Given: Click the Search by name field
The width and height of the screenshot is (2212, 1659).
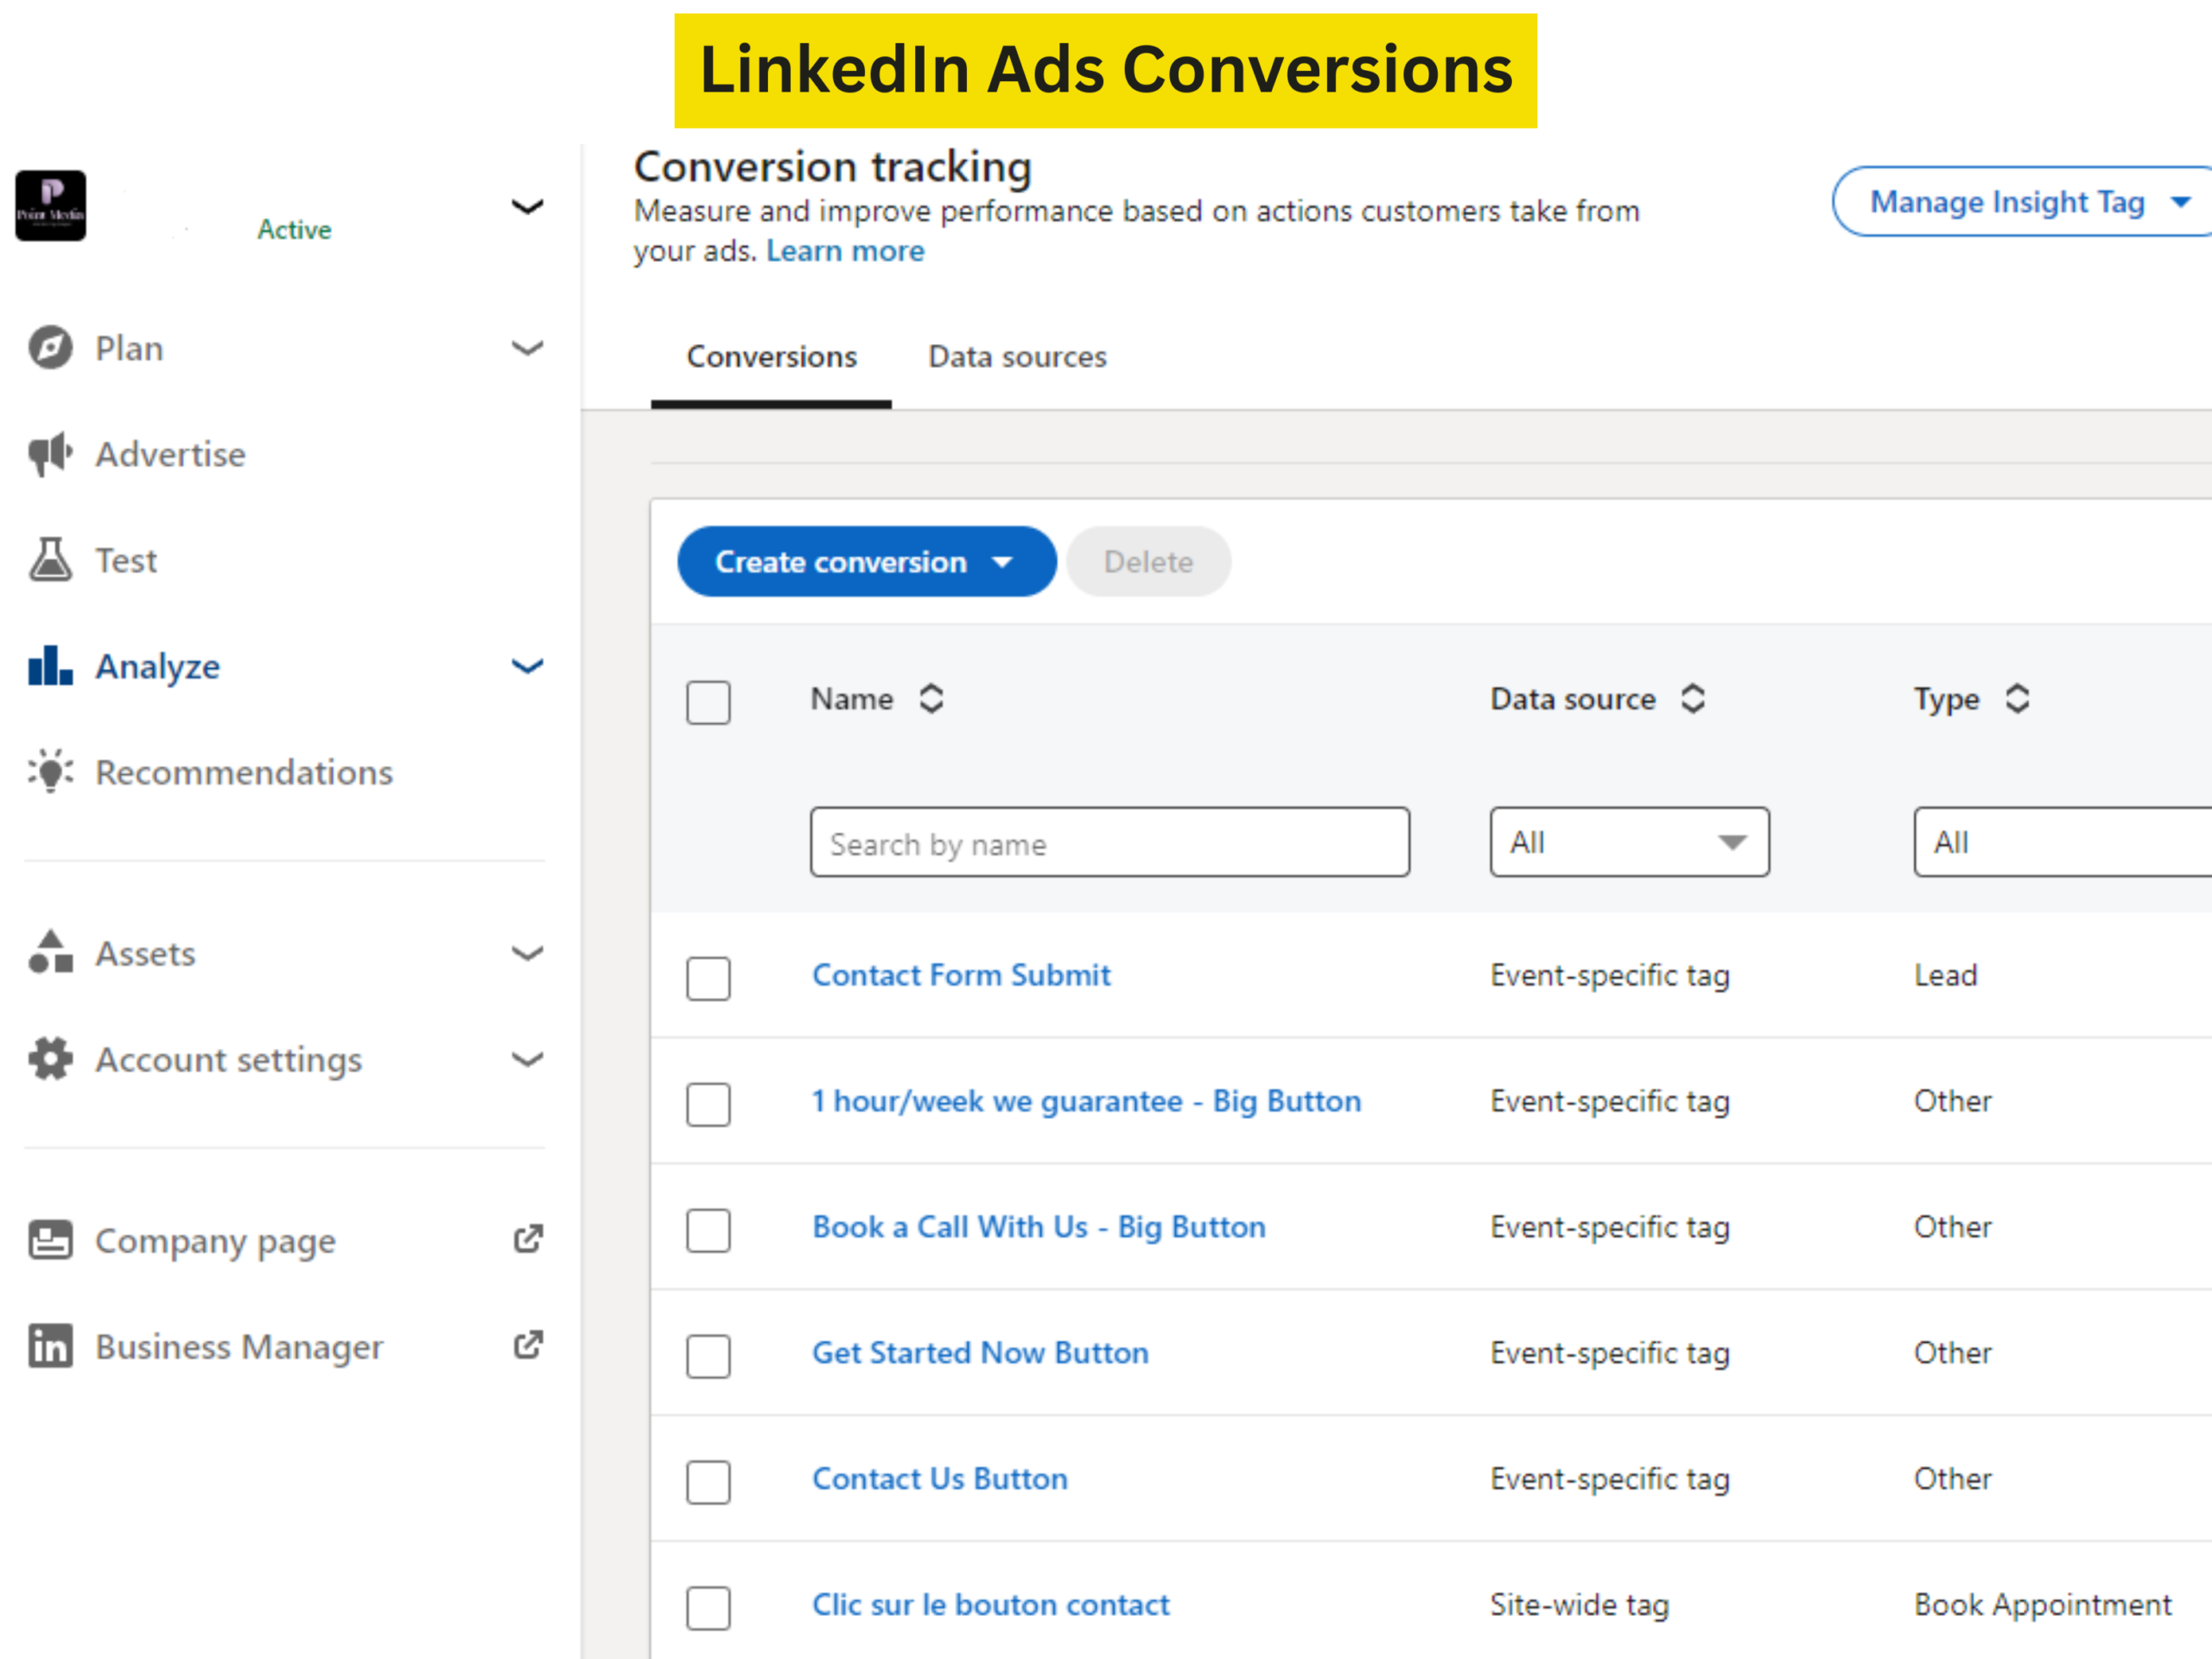Looking at the screenshot, I should tap(1109, 843).
